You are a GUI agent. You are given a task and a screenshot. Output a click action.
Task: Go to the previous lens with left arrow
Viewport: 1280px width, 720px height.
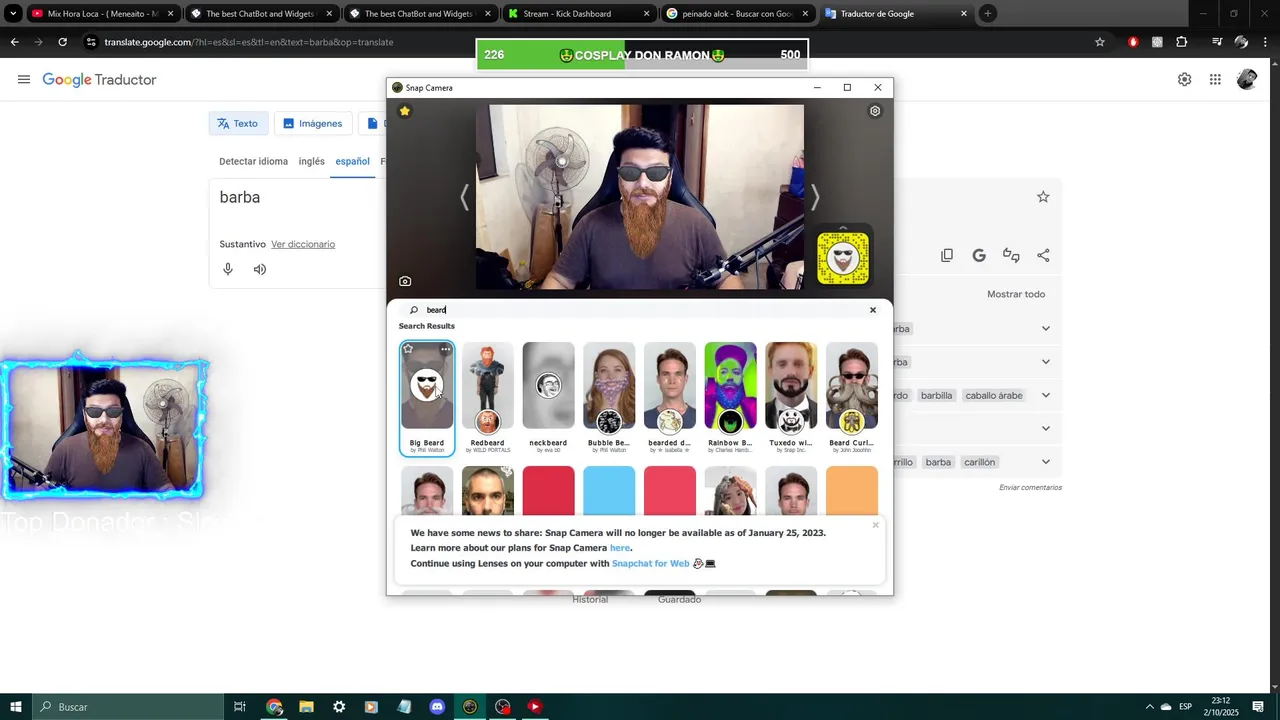[x=464, y=197]
